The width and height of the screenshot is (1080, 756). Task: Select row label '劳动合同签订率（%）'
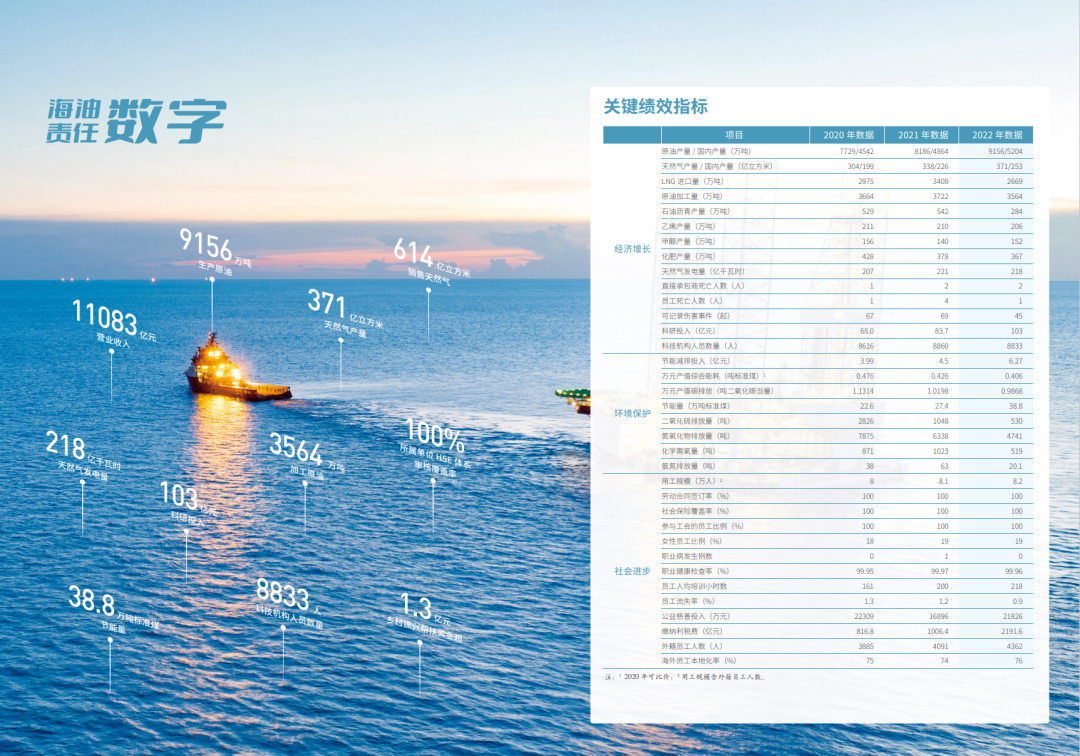(x=695, y=496)
